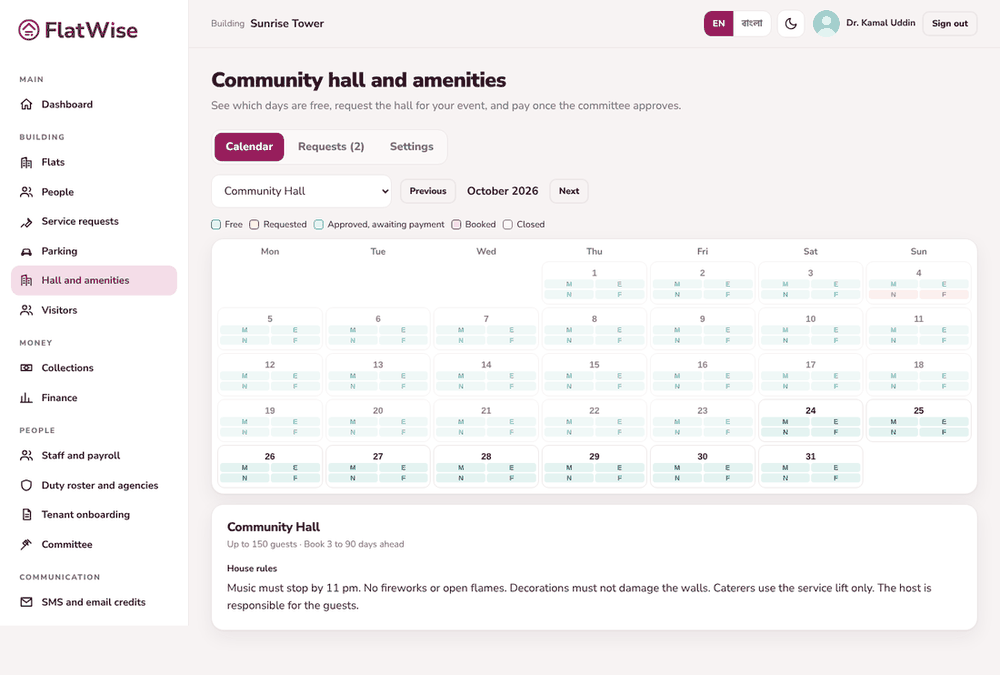Click the People icon in the Building section
This screenshot has width=1000, height=675.
tap(26, 192)
